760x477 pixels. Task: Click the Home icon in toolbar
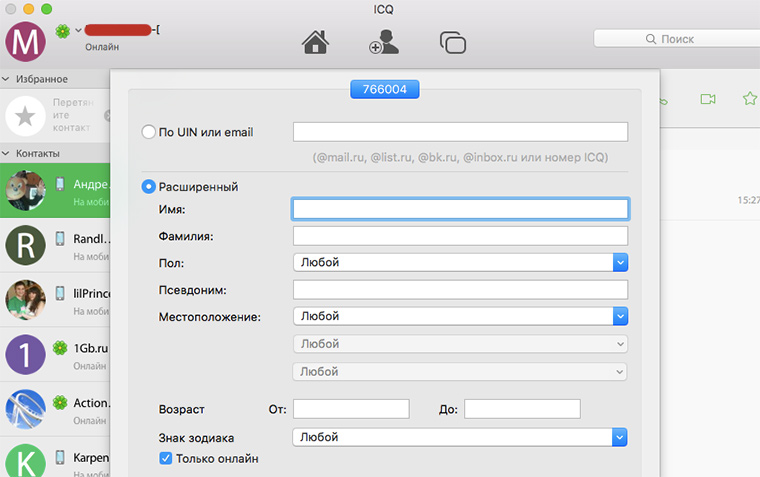(x=315, y=42)
